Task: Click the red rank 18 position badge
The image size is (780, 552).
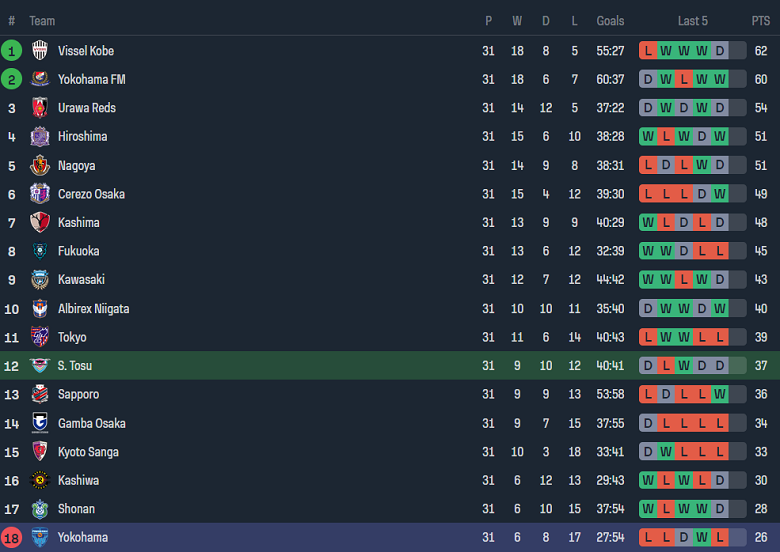Action: point(12,538)
